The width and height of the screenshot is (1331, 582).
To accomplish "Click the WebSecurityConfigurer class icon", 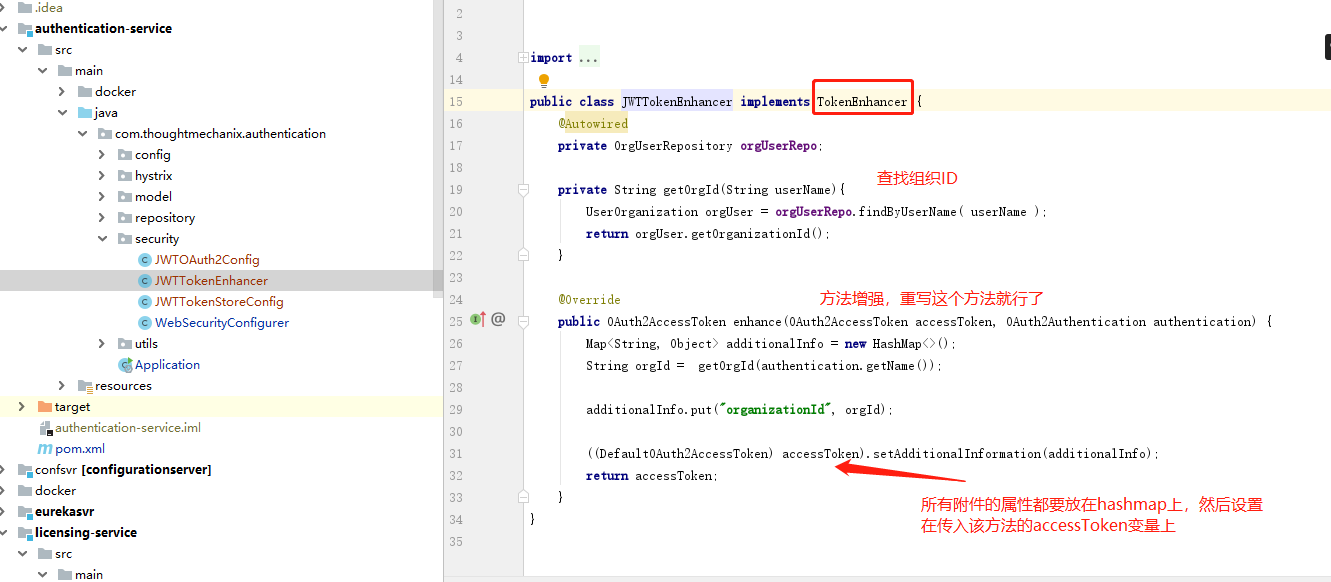I will point(145,323).
